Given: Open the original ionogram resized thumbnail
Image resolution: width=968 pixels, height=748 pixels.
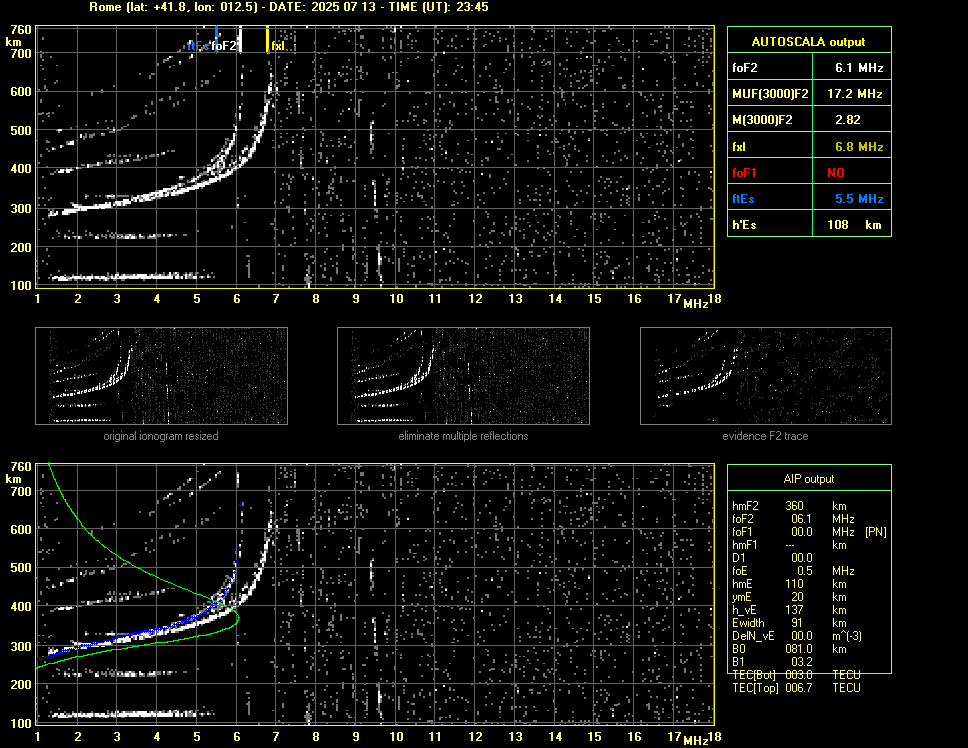Looking at the screenshot, I should pos(161,376).
